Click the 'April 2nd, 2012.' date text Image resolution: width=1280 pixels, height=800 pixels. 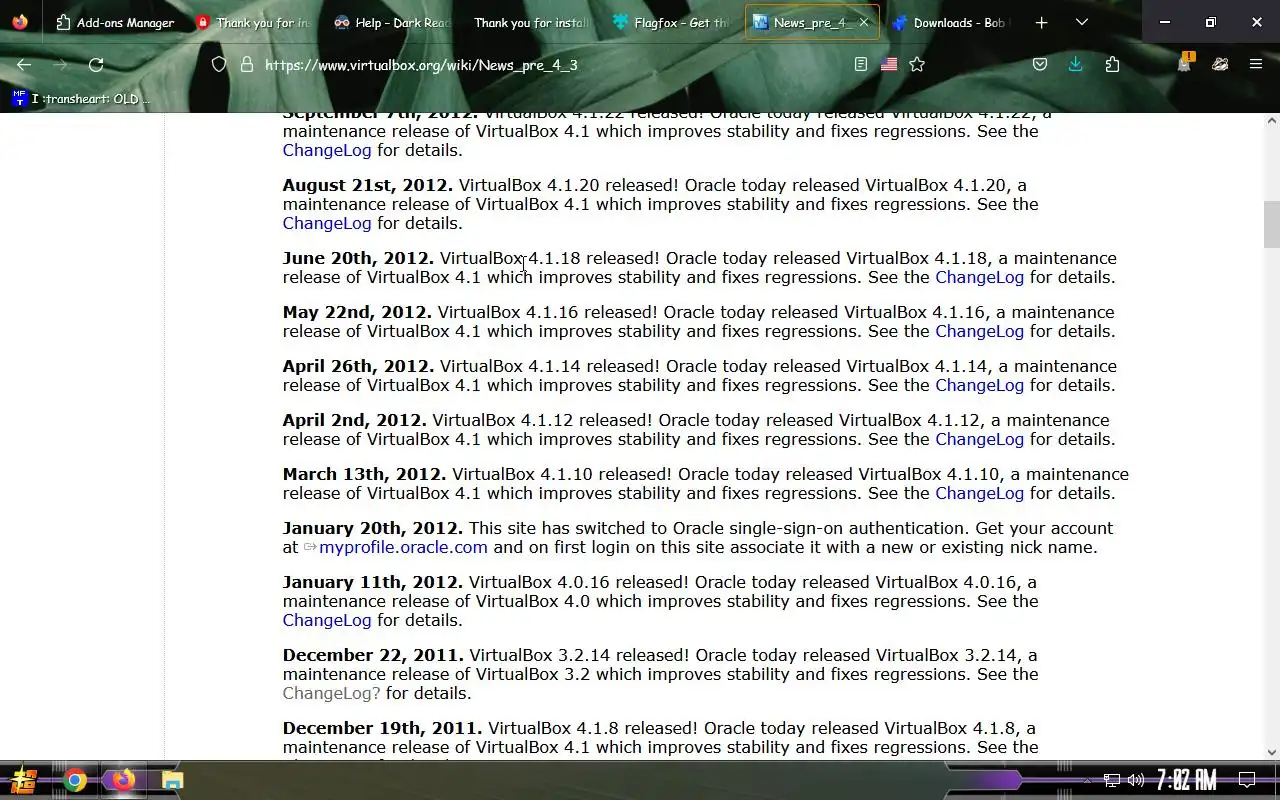coord(355,420)
